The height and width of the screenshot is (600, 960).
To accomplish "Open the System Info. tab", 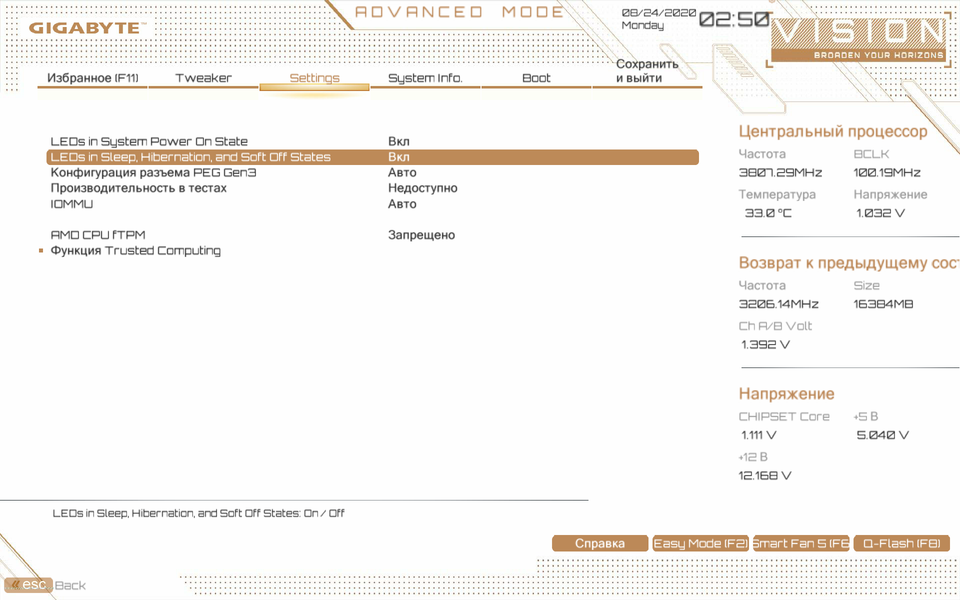I will (426, 78).
